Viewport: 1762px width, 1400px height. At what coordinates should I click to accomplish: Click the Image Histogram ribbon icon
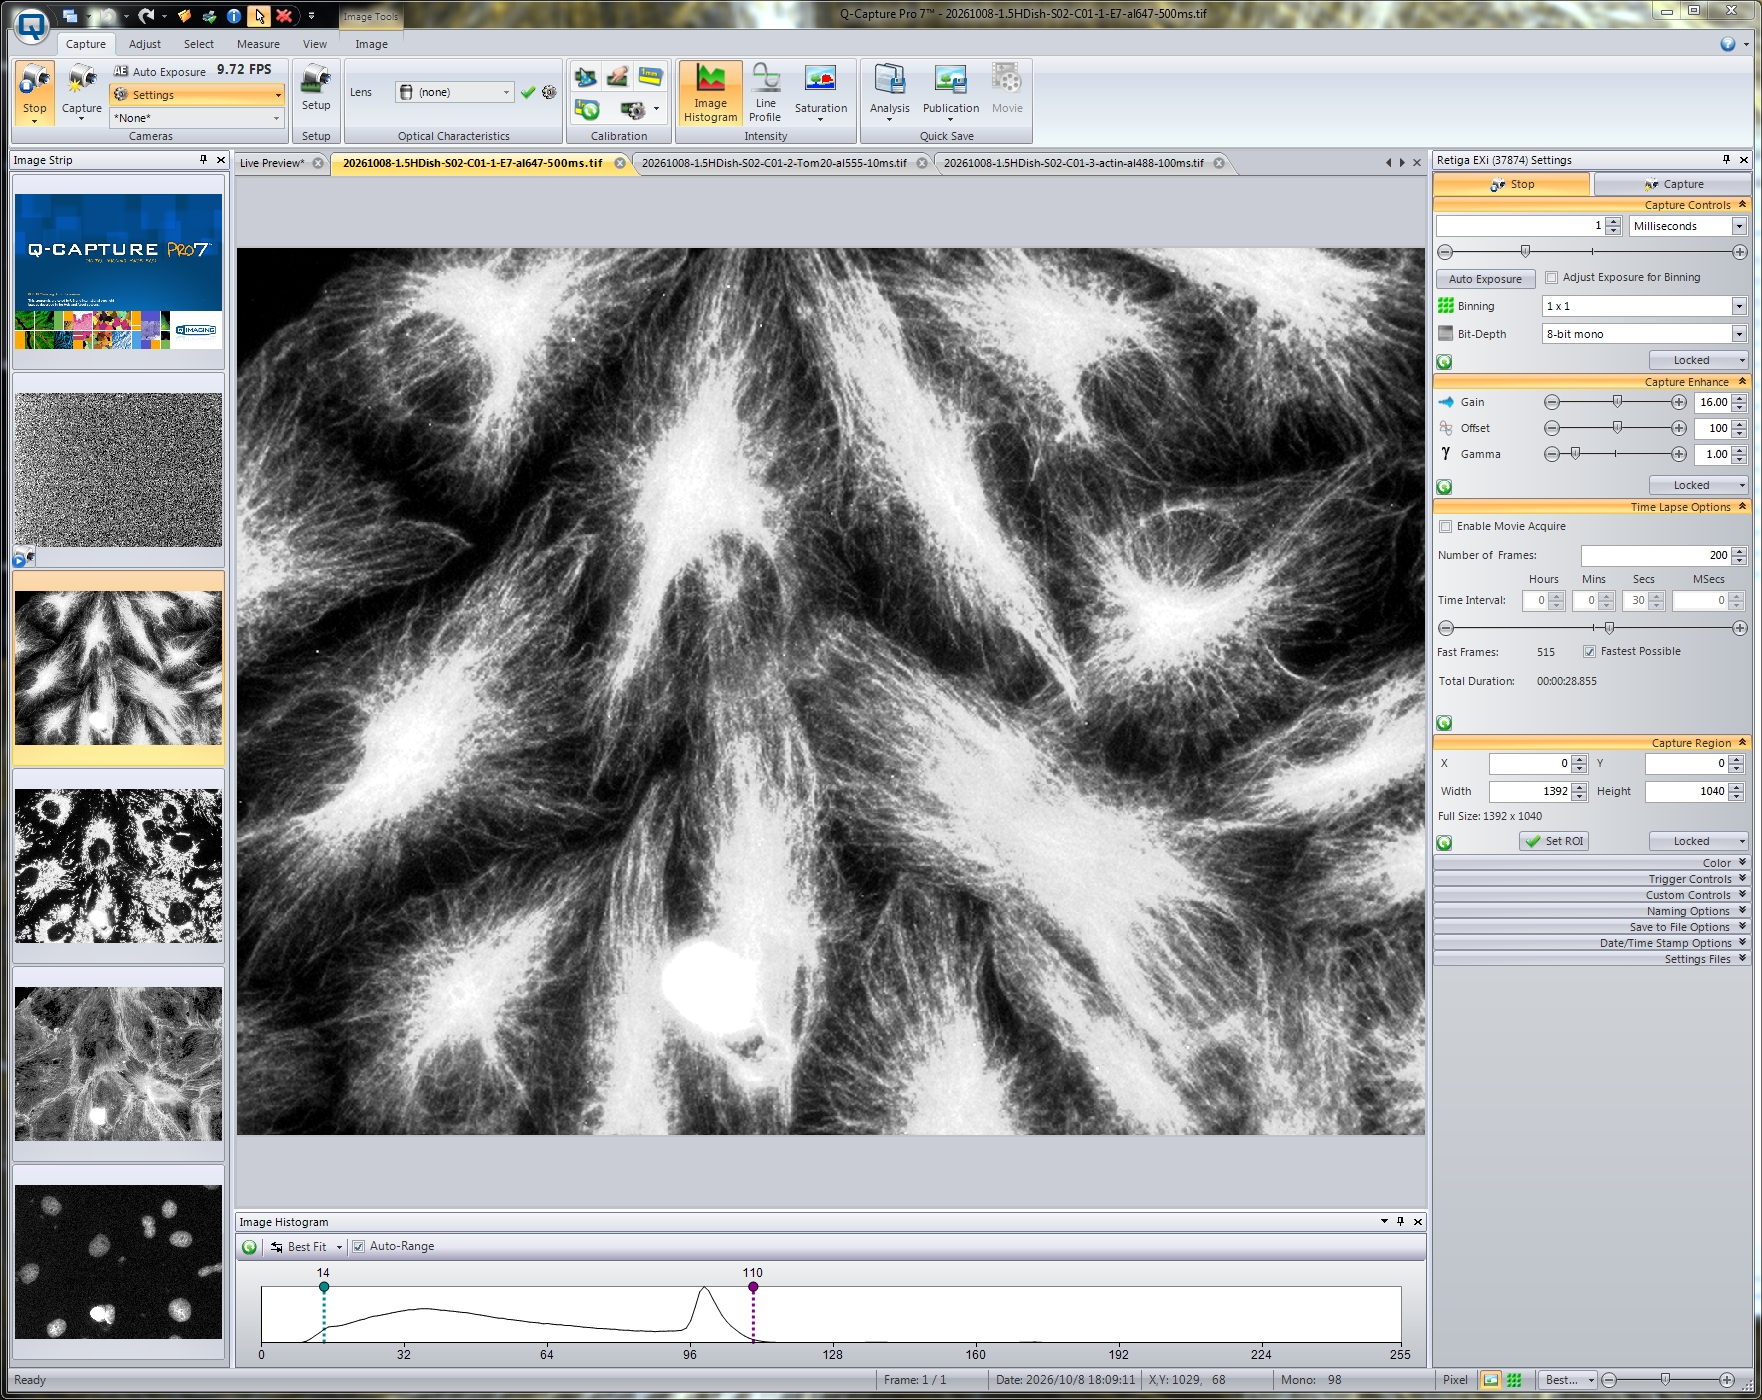tap(710, 94)
